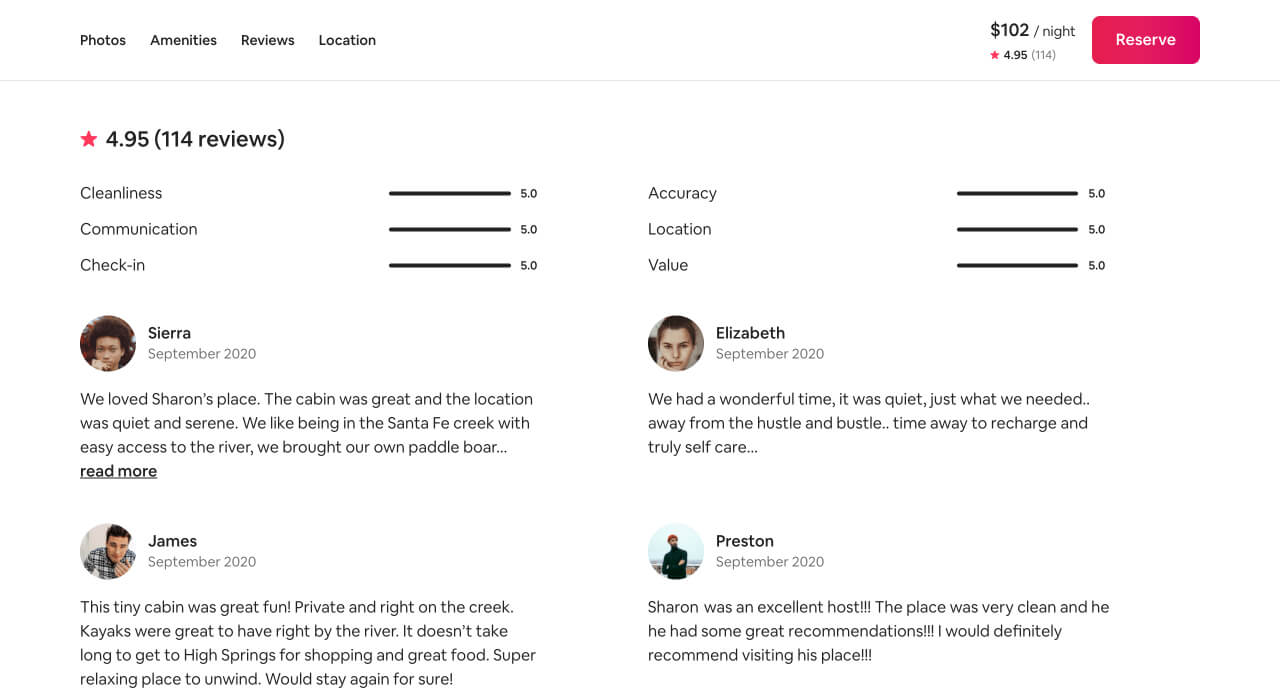Click the Cleanliness rating bar

(449, 193)
